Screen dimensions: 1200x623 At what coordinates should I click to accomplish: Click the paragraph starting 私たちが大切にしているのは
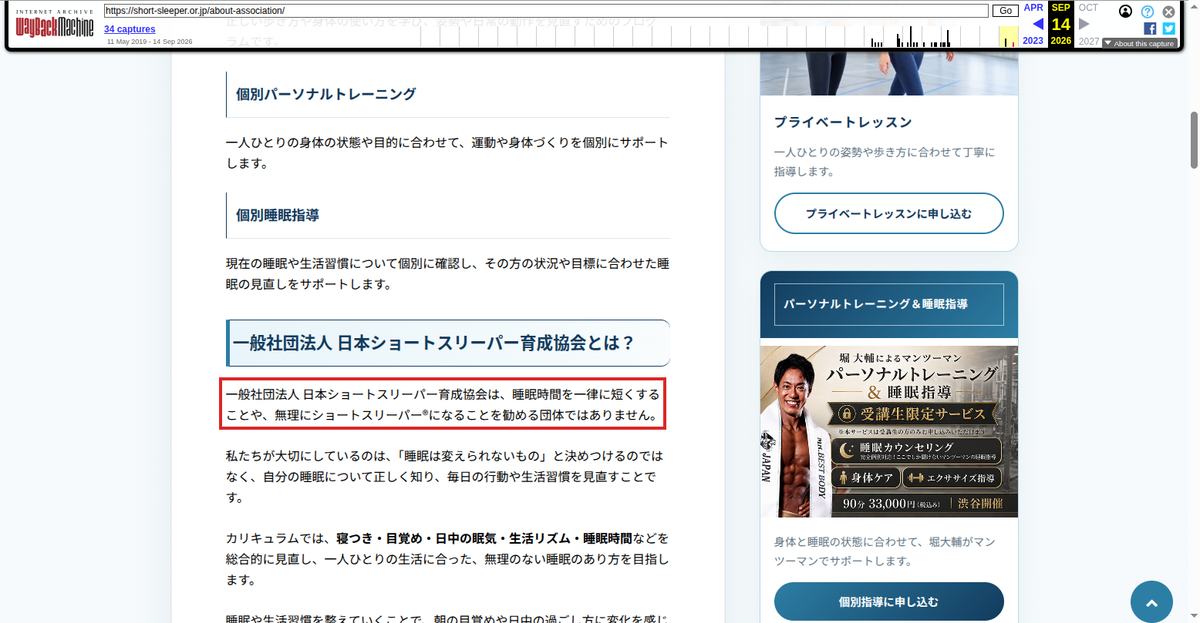[x=447, y=476]
